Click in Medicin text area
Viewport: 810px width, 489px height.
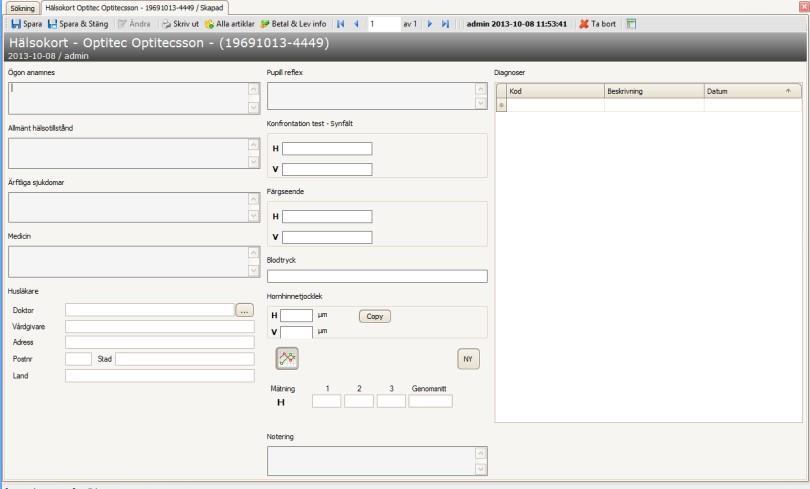coord(129,261)
